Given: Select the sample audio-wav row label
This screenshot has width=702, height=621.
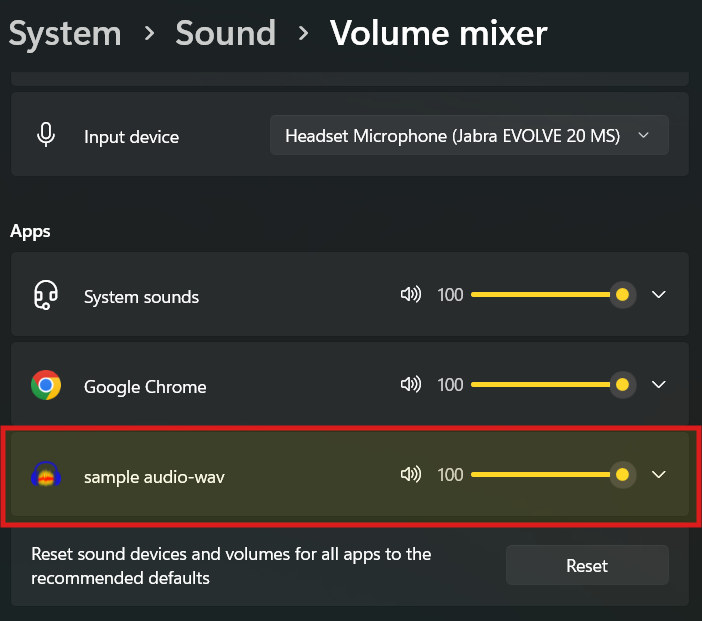Looking at the screenshot, I should pyautogui.click(x=154, y=477).
